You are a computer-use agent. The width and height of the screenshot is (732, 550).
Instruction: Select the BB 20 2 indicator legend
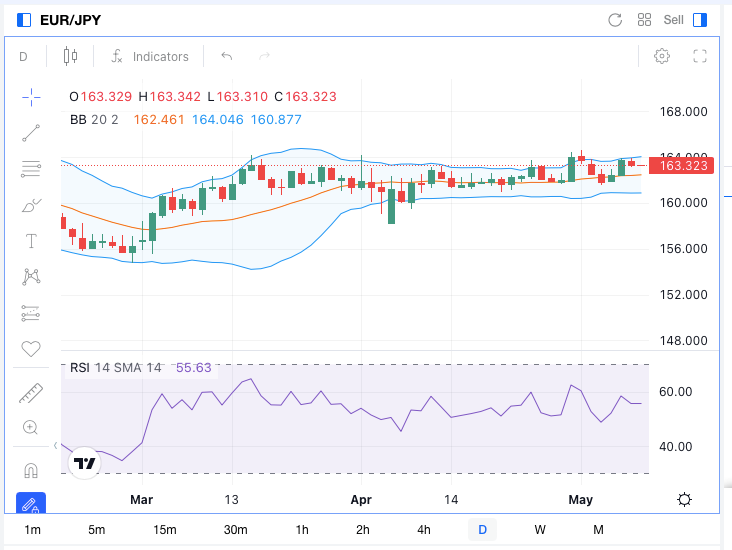[x=94, y=120]
